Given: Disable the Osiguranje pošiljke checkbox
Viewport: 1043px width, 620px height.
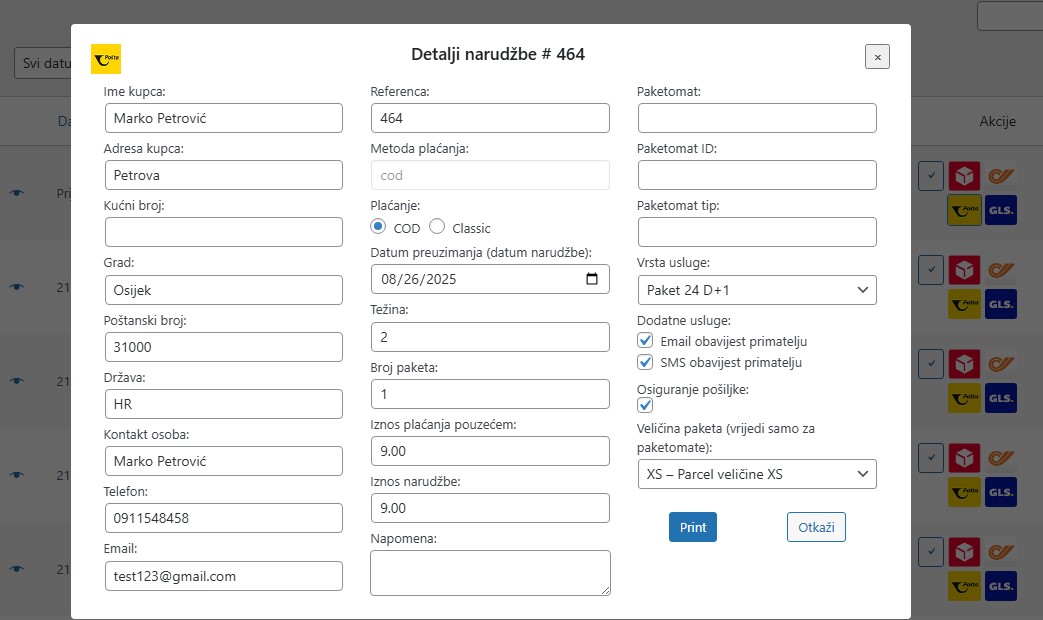Looking at the screenshot, I should [x=645, y=405].
